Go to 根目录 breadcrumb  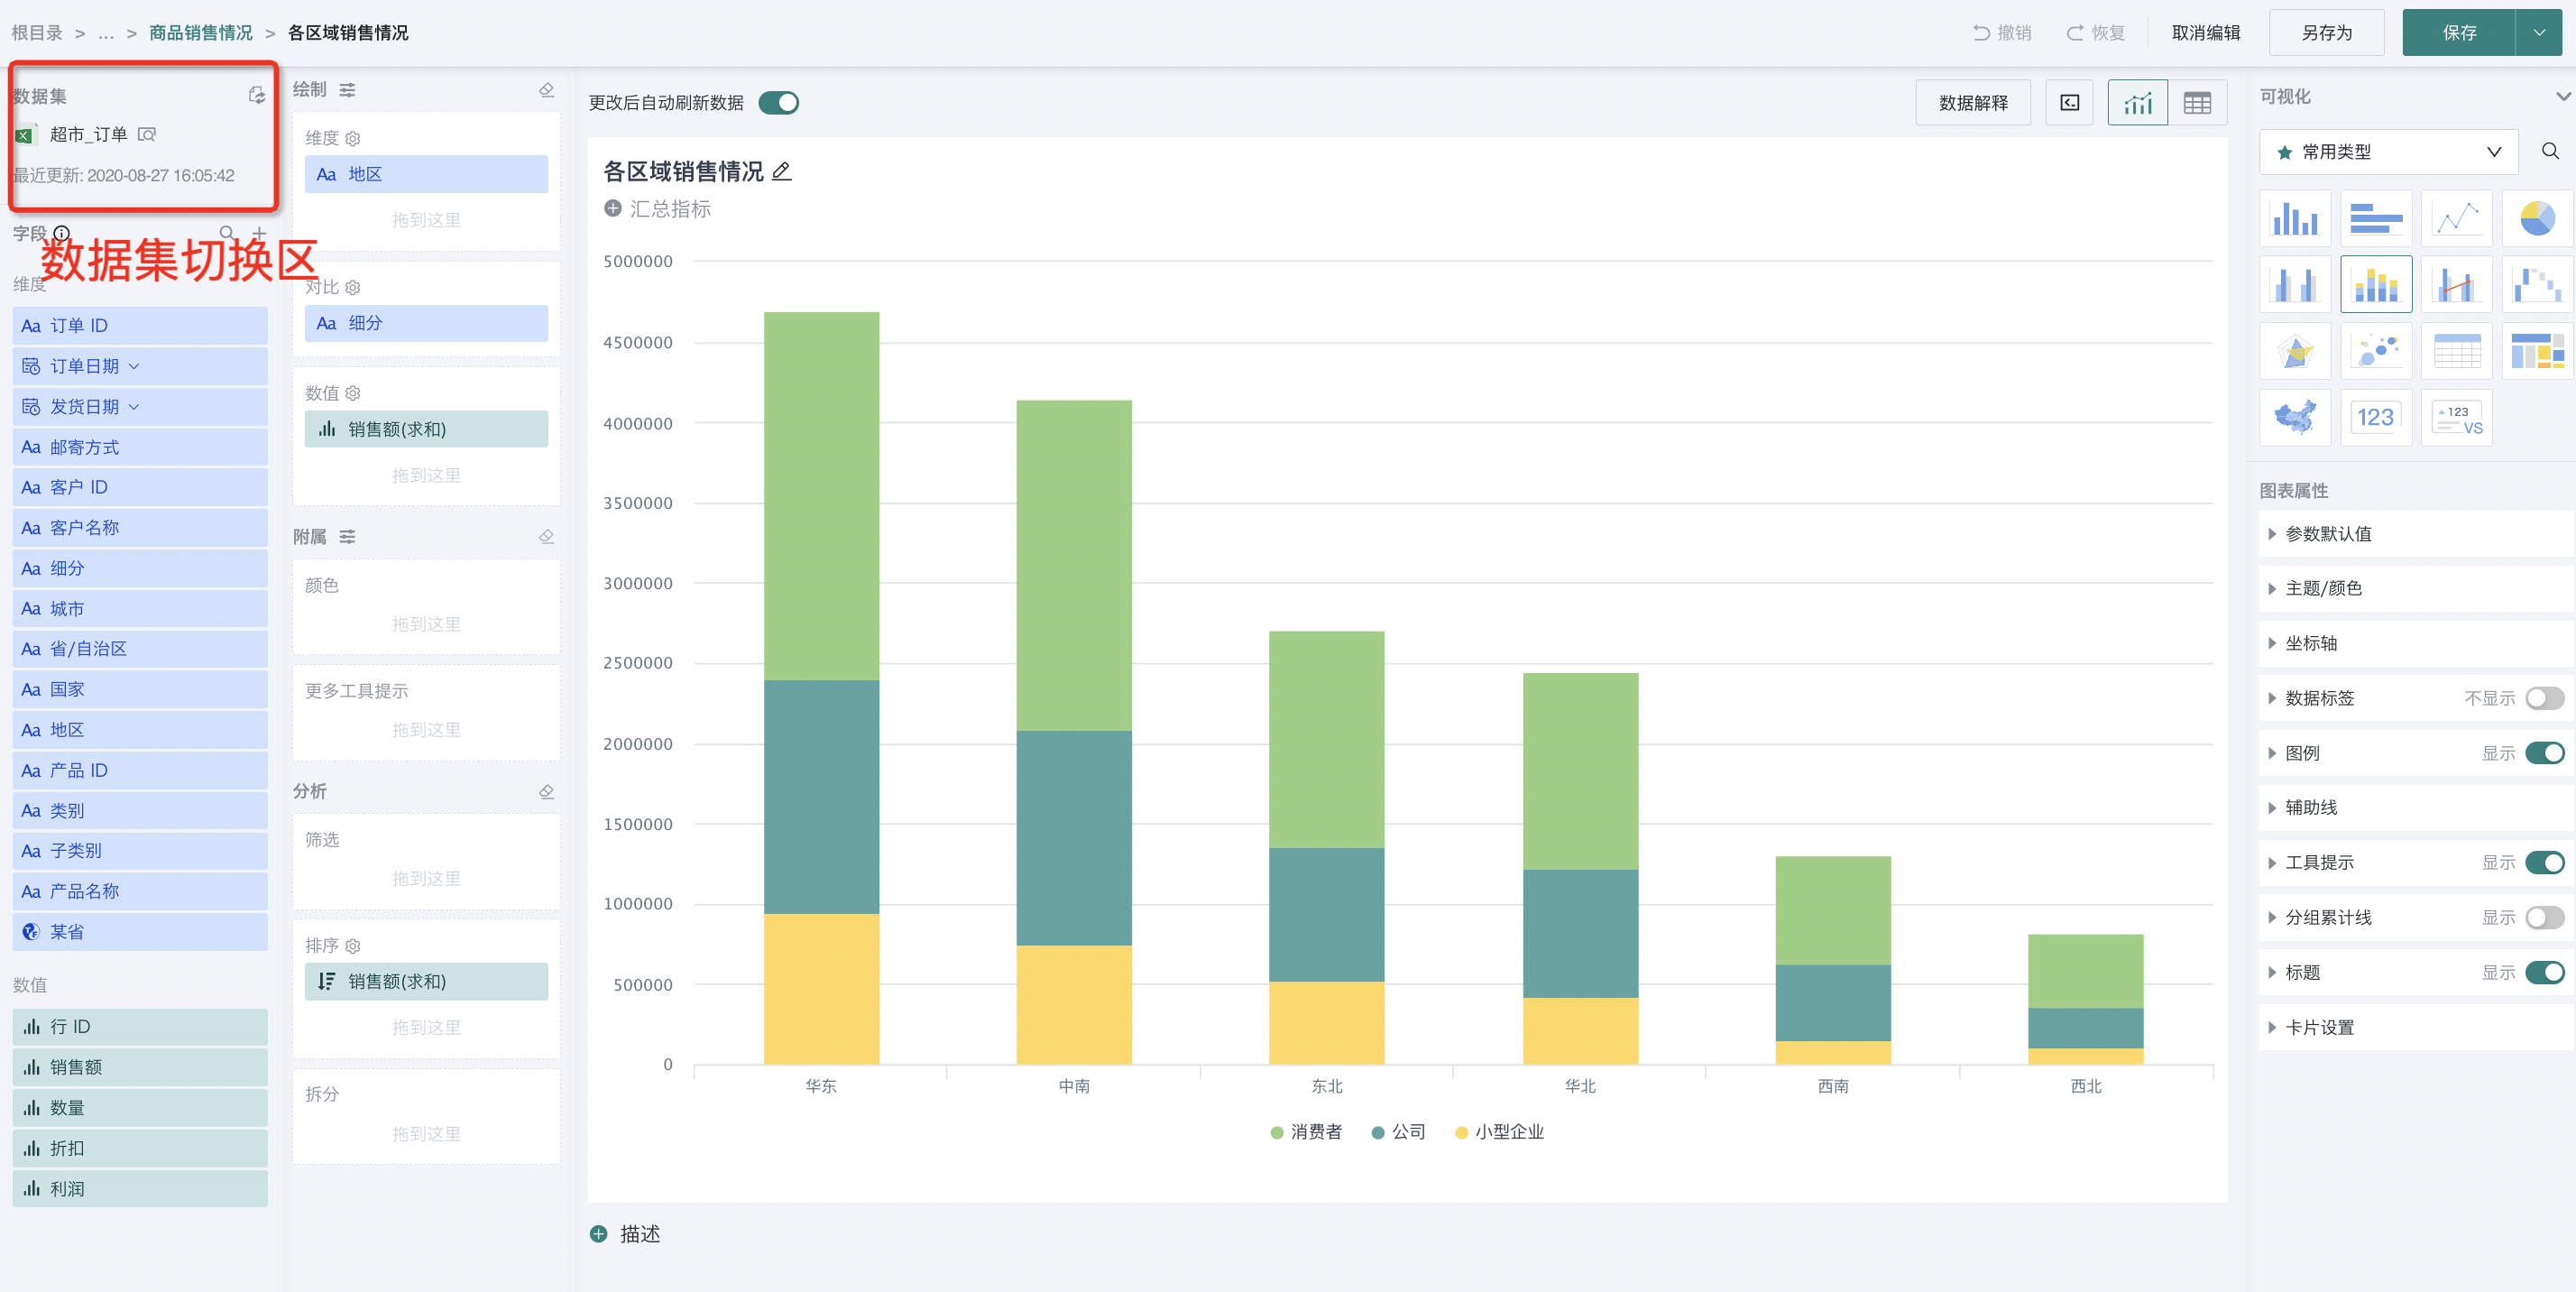pos(37,33)
